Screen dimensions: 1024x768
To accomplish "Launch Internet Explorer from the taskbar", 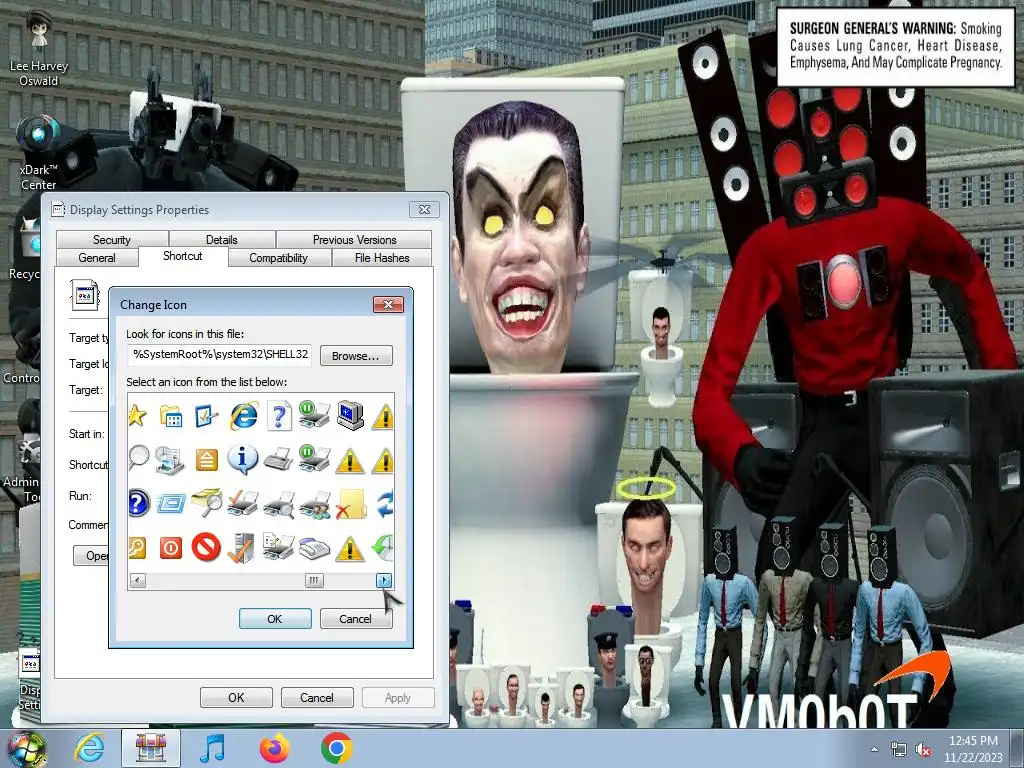I will (88, 748).
